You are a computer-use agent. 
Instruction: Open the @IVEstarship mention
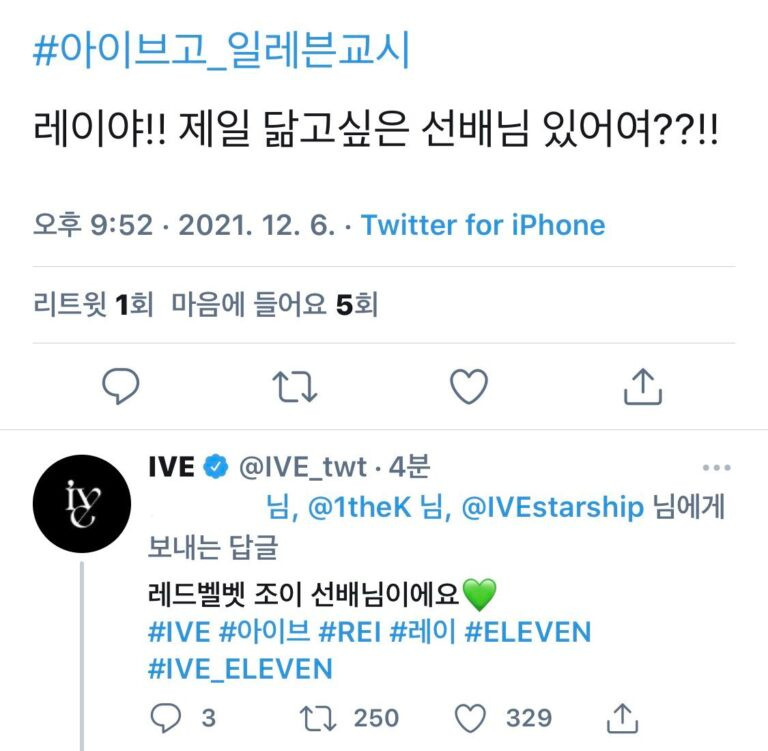[x=552, y=507]
